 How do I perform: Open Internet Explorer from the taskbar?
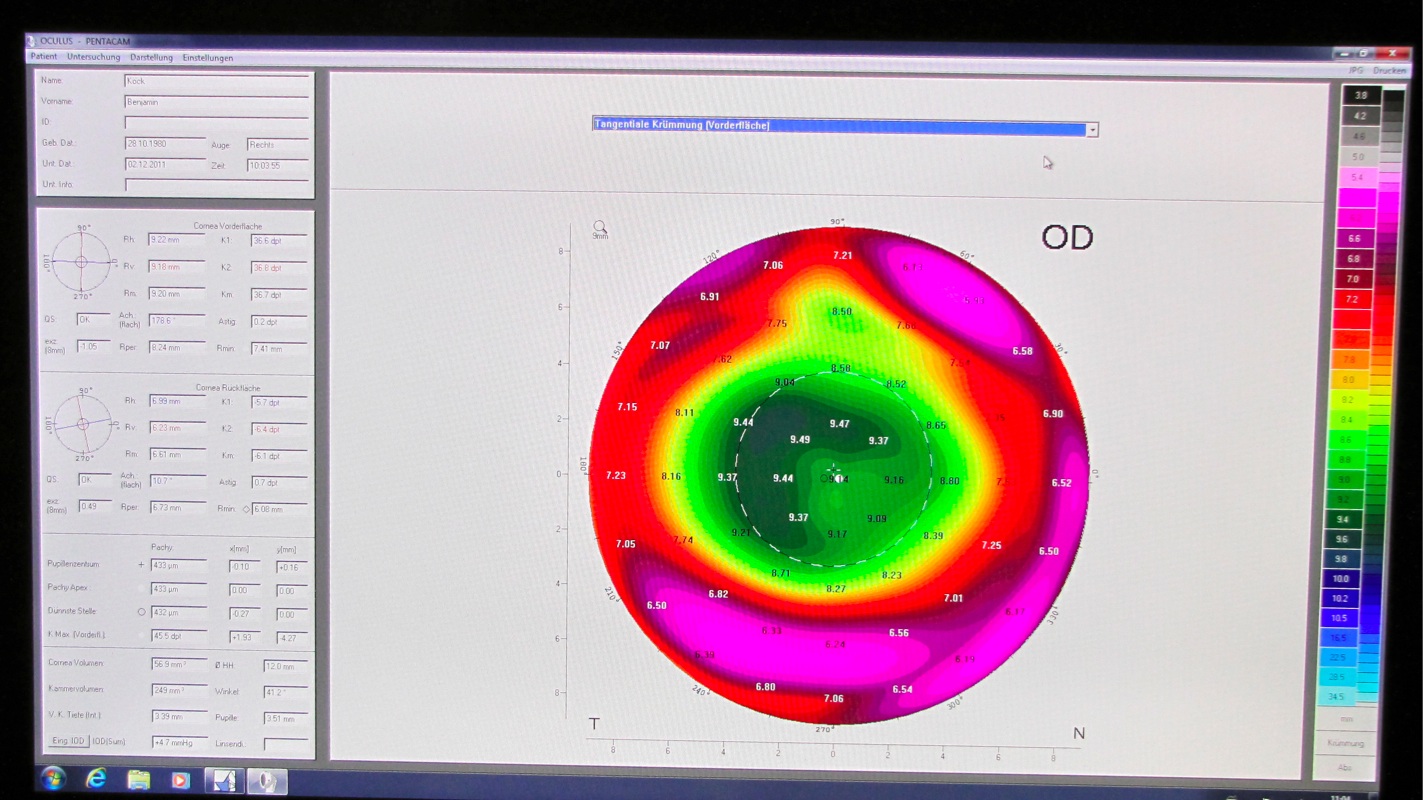click(x=97, y=778)
